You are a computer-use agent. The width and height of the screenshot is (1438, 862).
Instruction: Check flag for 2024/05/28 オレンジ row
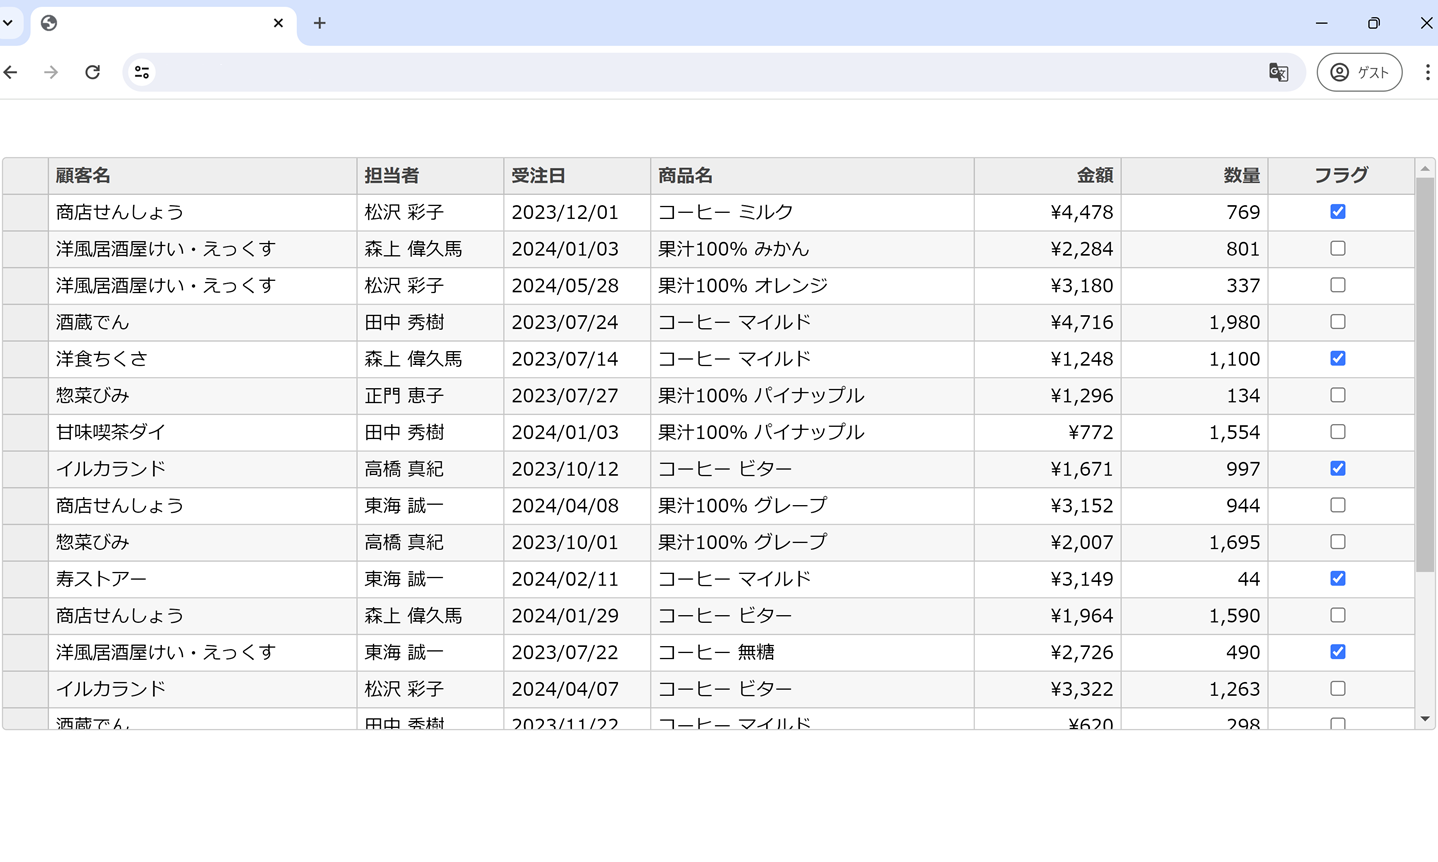pyautogui.click(x=1338, y=285)
